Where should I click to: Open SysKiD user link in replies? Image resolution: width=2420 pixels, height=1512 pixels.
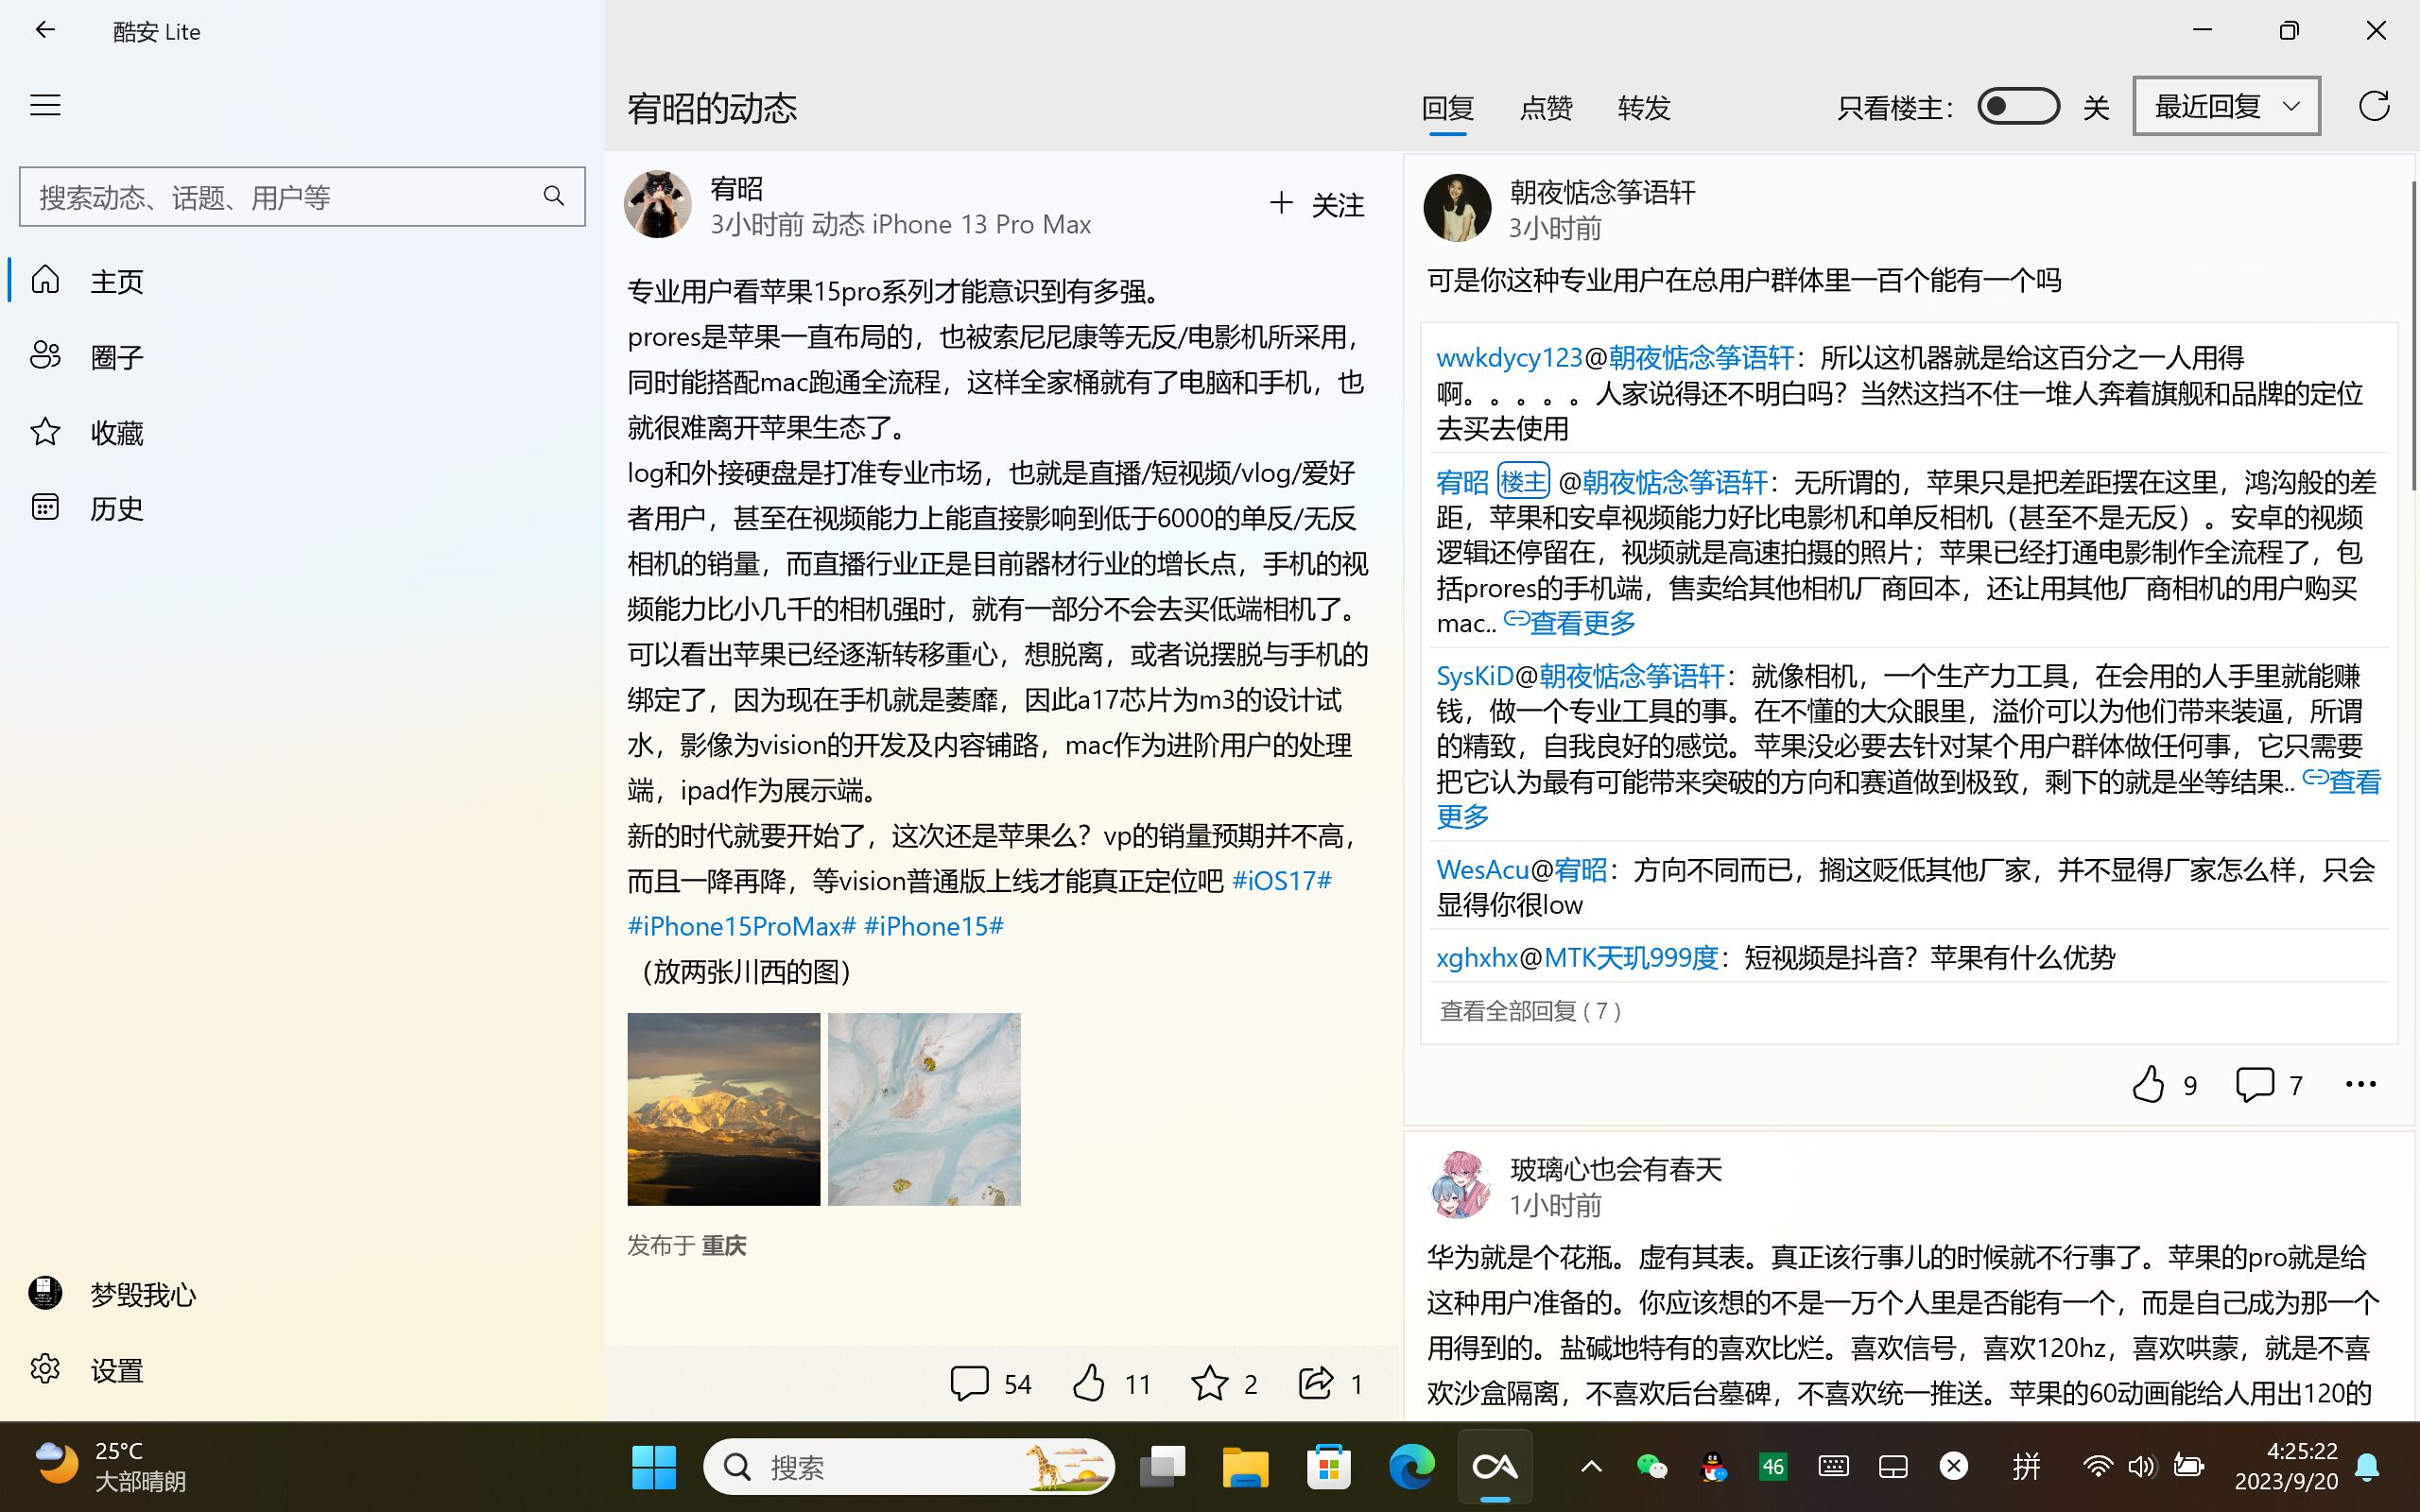coord(1475,676)
